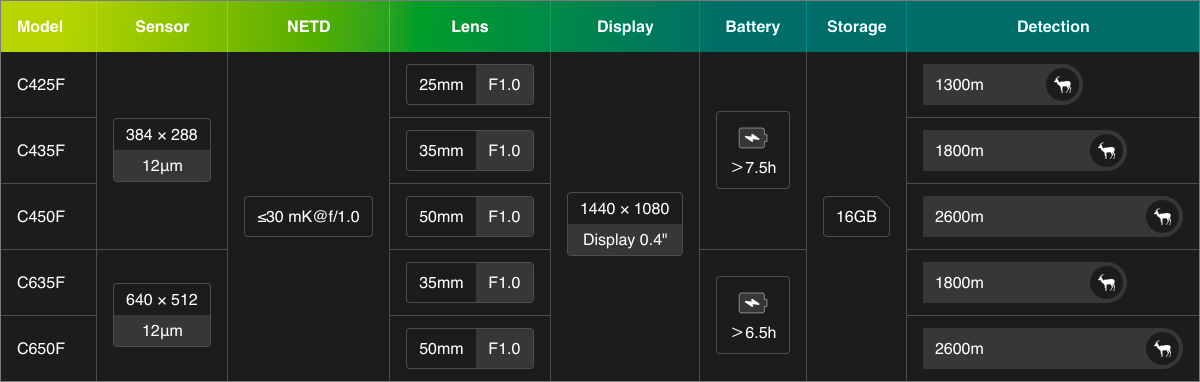
Task: Click the deer icon in the C650F detection row
Action: pos(1162,349)
